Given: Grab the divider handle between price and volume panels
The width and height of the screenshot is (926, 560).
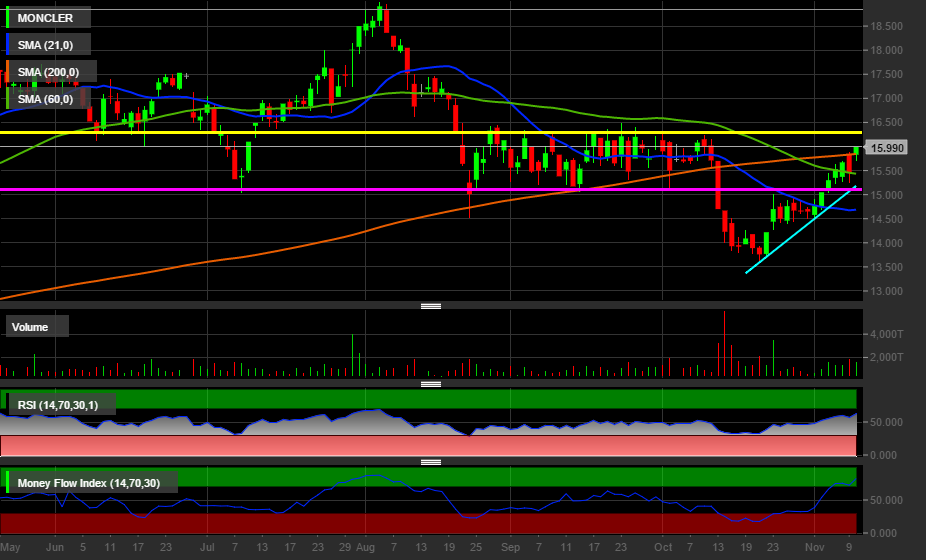Looking at the screenshot, I should tap(431, 306).
